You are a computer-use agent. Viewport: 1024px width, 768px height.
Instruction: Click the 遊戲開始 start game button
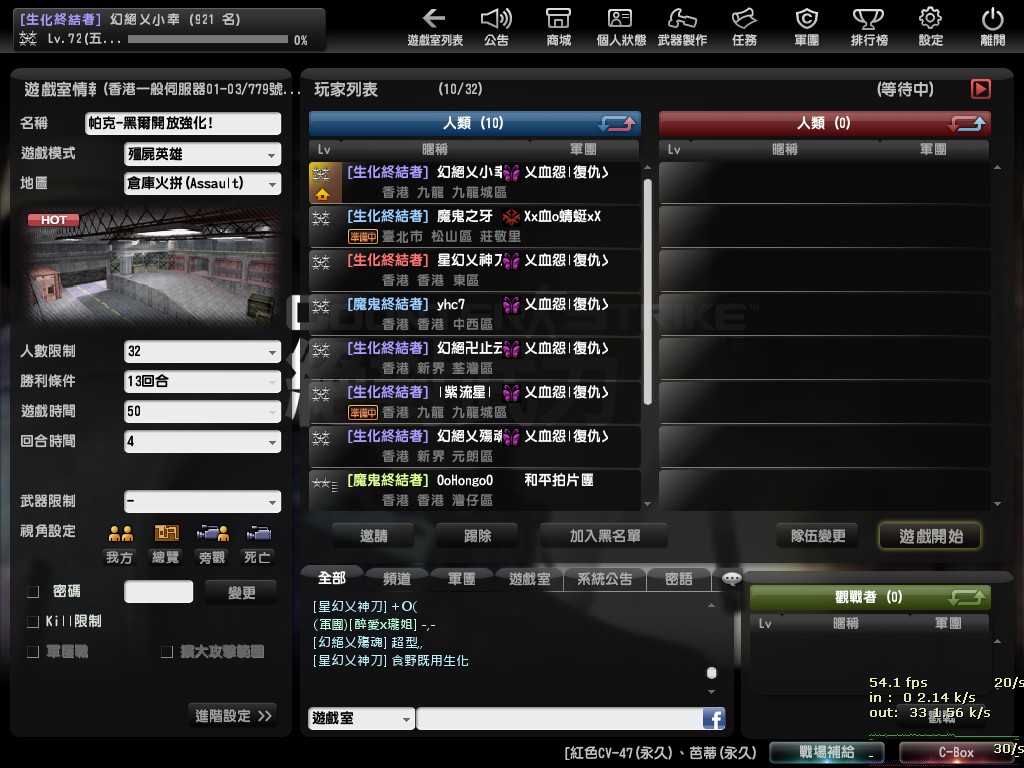(931, 536)
